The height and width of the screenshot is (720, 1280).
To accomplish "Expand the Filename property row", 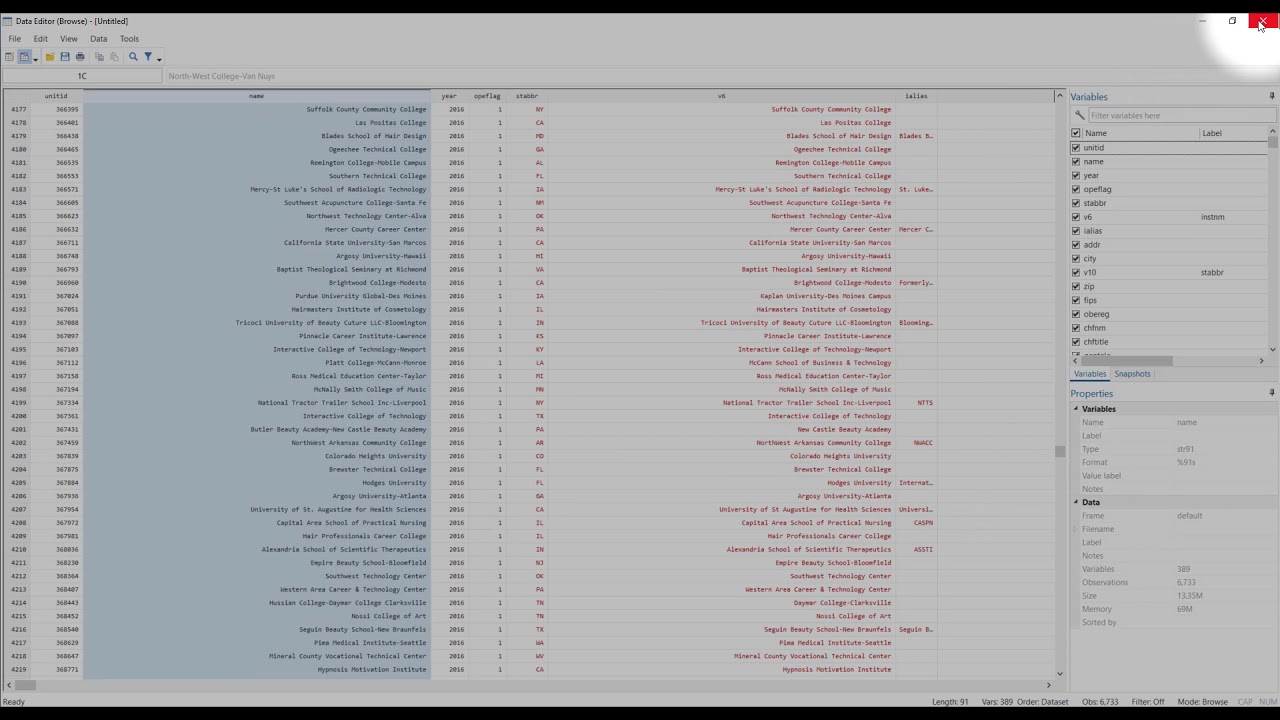I will 1076,529.
